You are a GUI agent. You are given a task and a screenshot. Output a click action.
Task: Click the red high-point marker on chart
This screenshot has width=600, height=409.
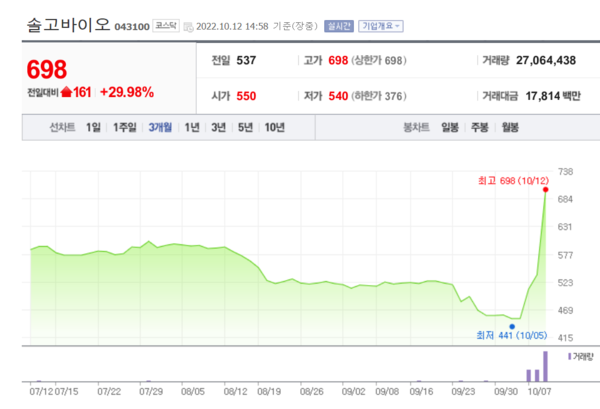tap(546, 190)
